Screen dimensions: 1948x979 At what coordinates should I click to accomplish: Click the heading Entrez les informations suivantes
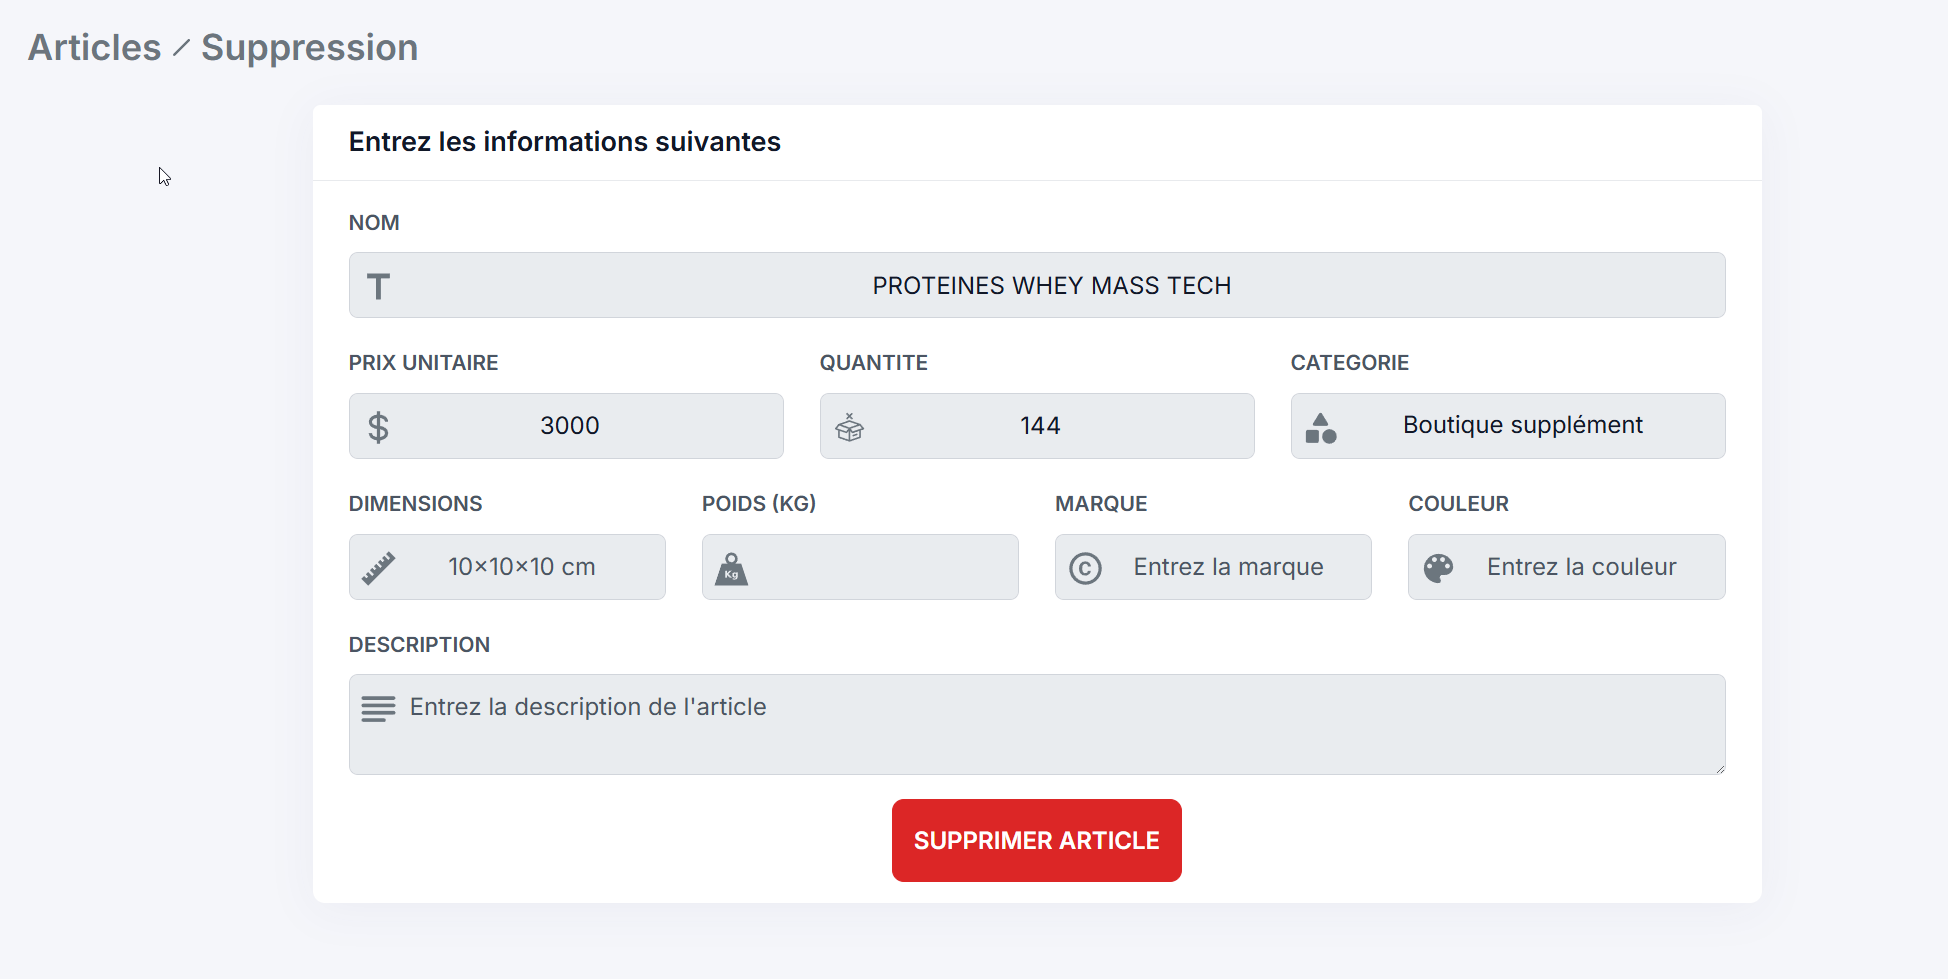click(x=565, y=142)
